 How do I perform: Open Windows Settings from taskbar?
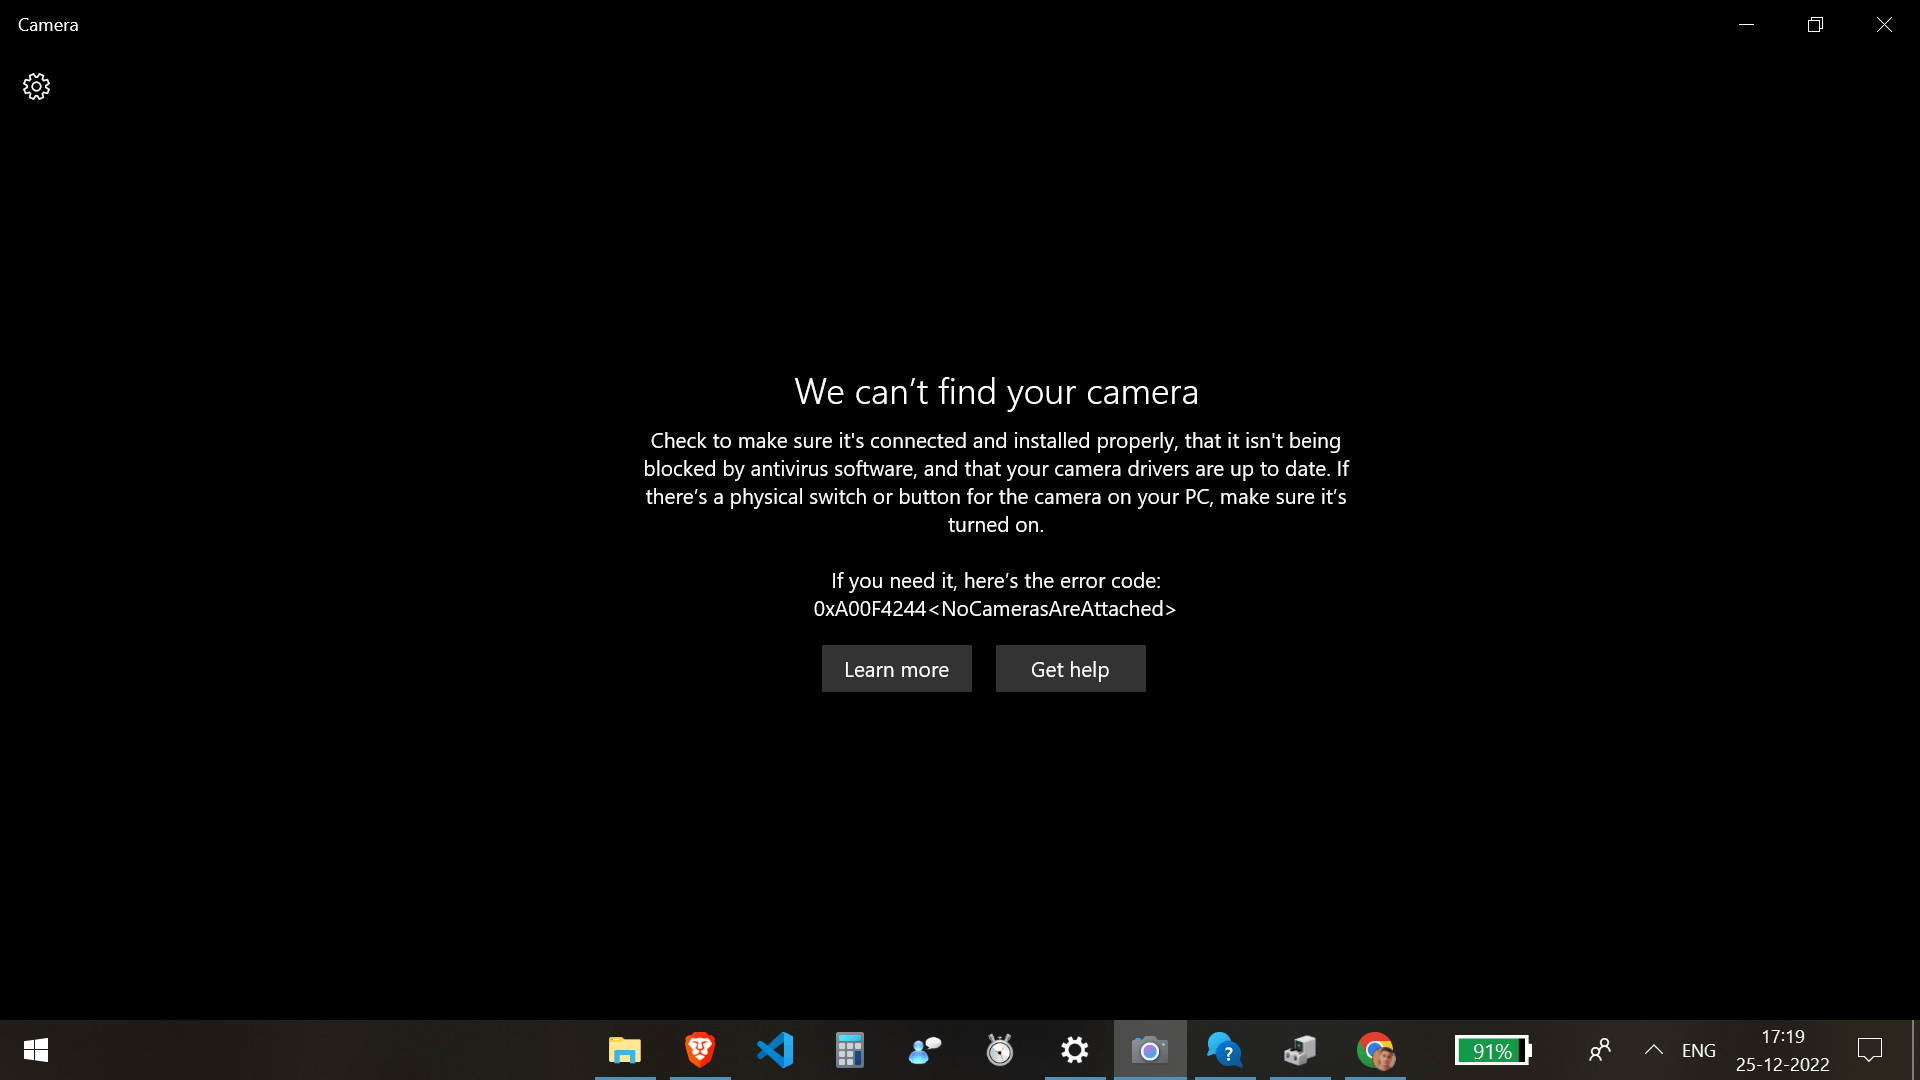(x=1075, y=1050)
